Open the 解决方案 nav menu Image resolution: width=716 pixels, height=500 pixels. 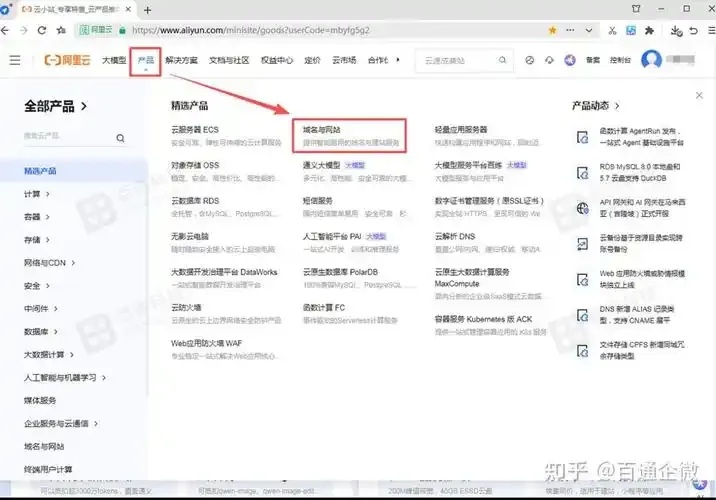(181, 60)
